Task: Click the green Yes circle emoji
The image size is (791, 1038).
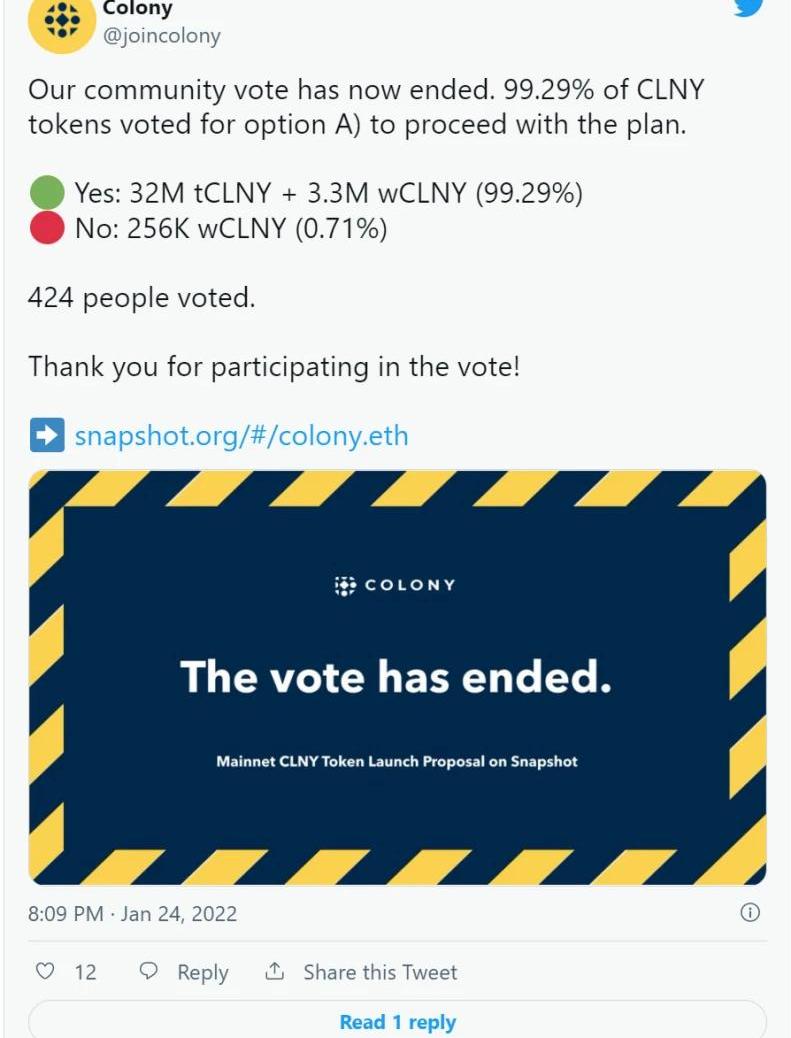Action: 47,193
